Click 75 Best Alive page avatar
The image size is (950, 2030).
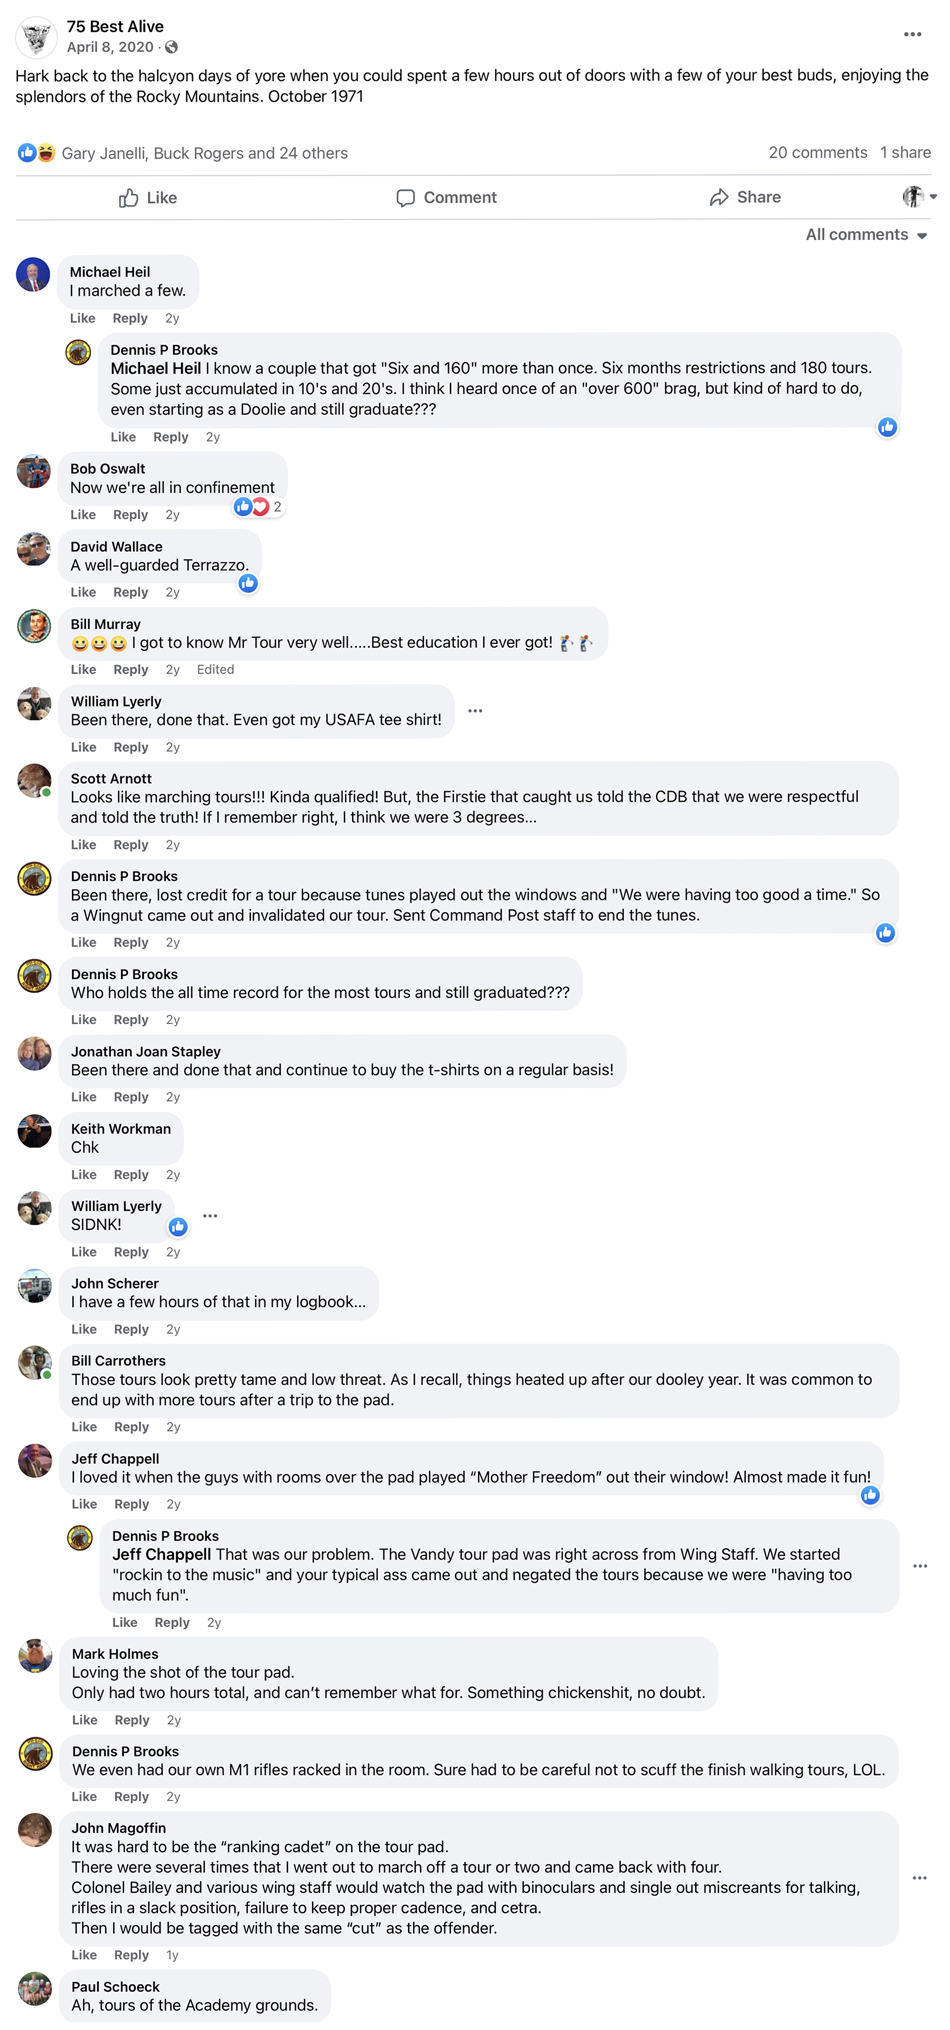click(x=37, y=37)
